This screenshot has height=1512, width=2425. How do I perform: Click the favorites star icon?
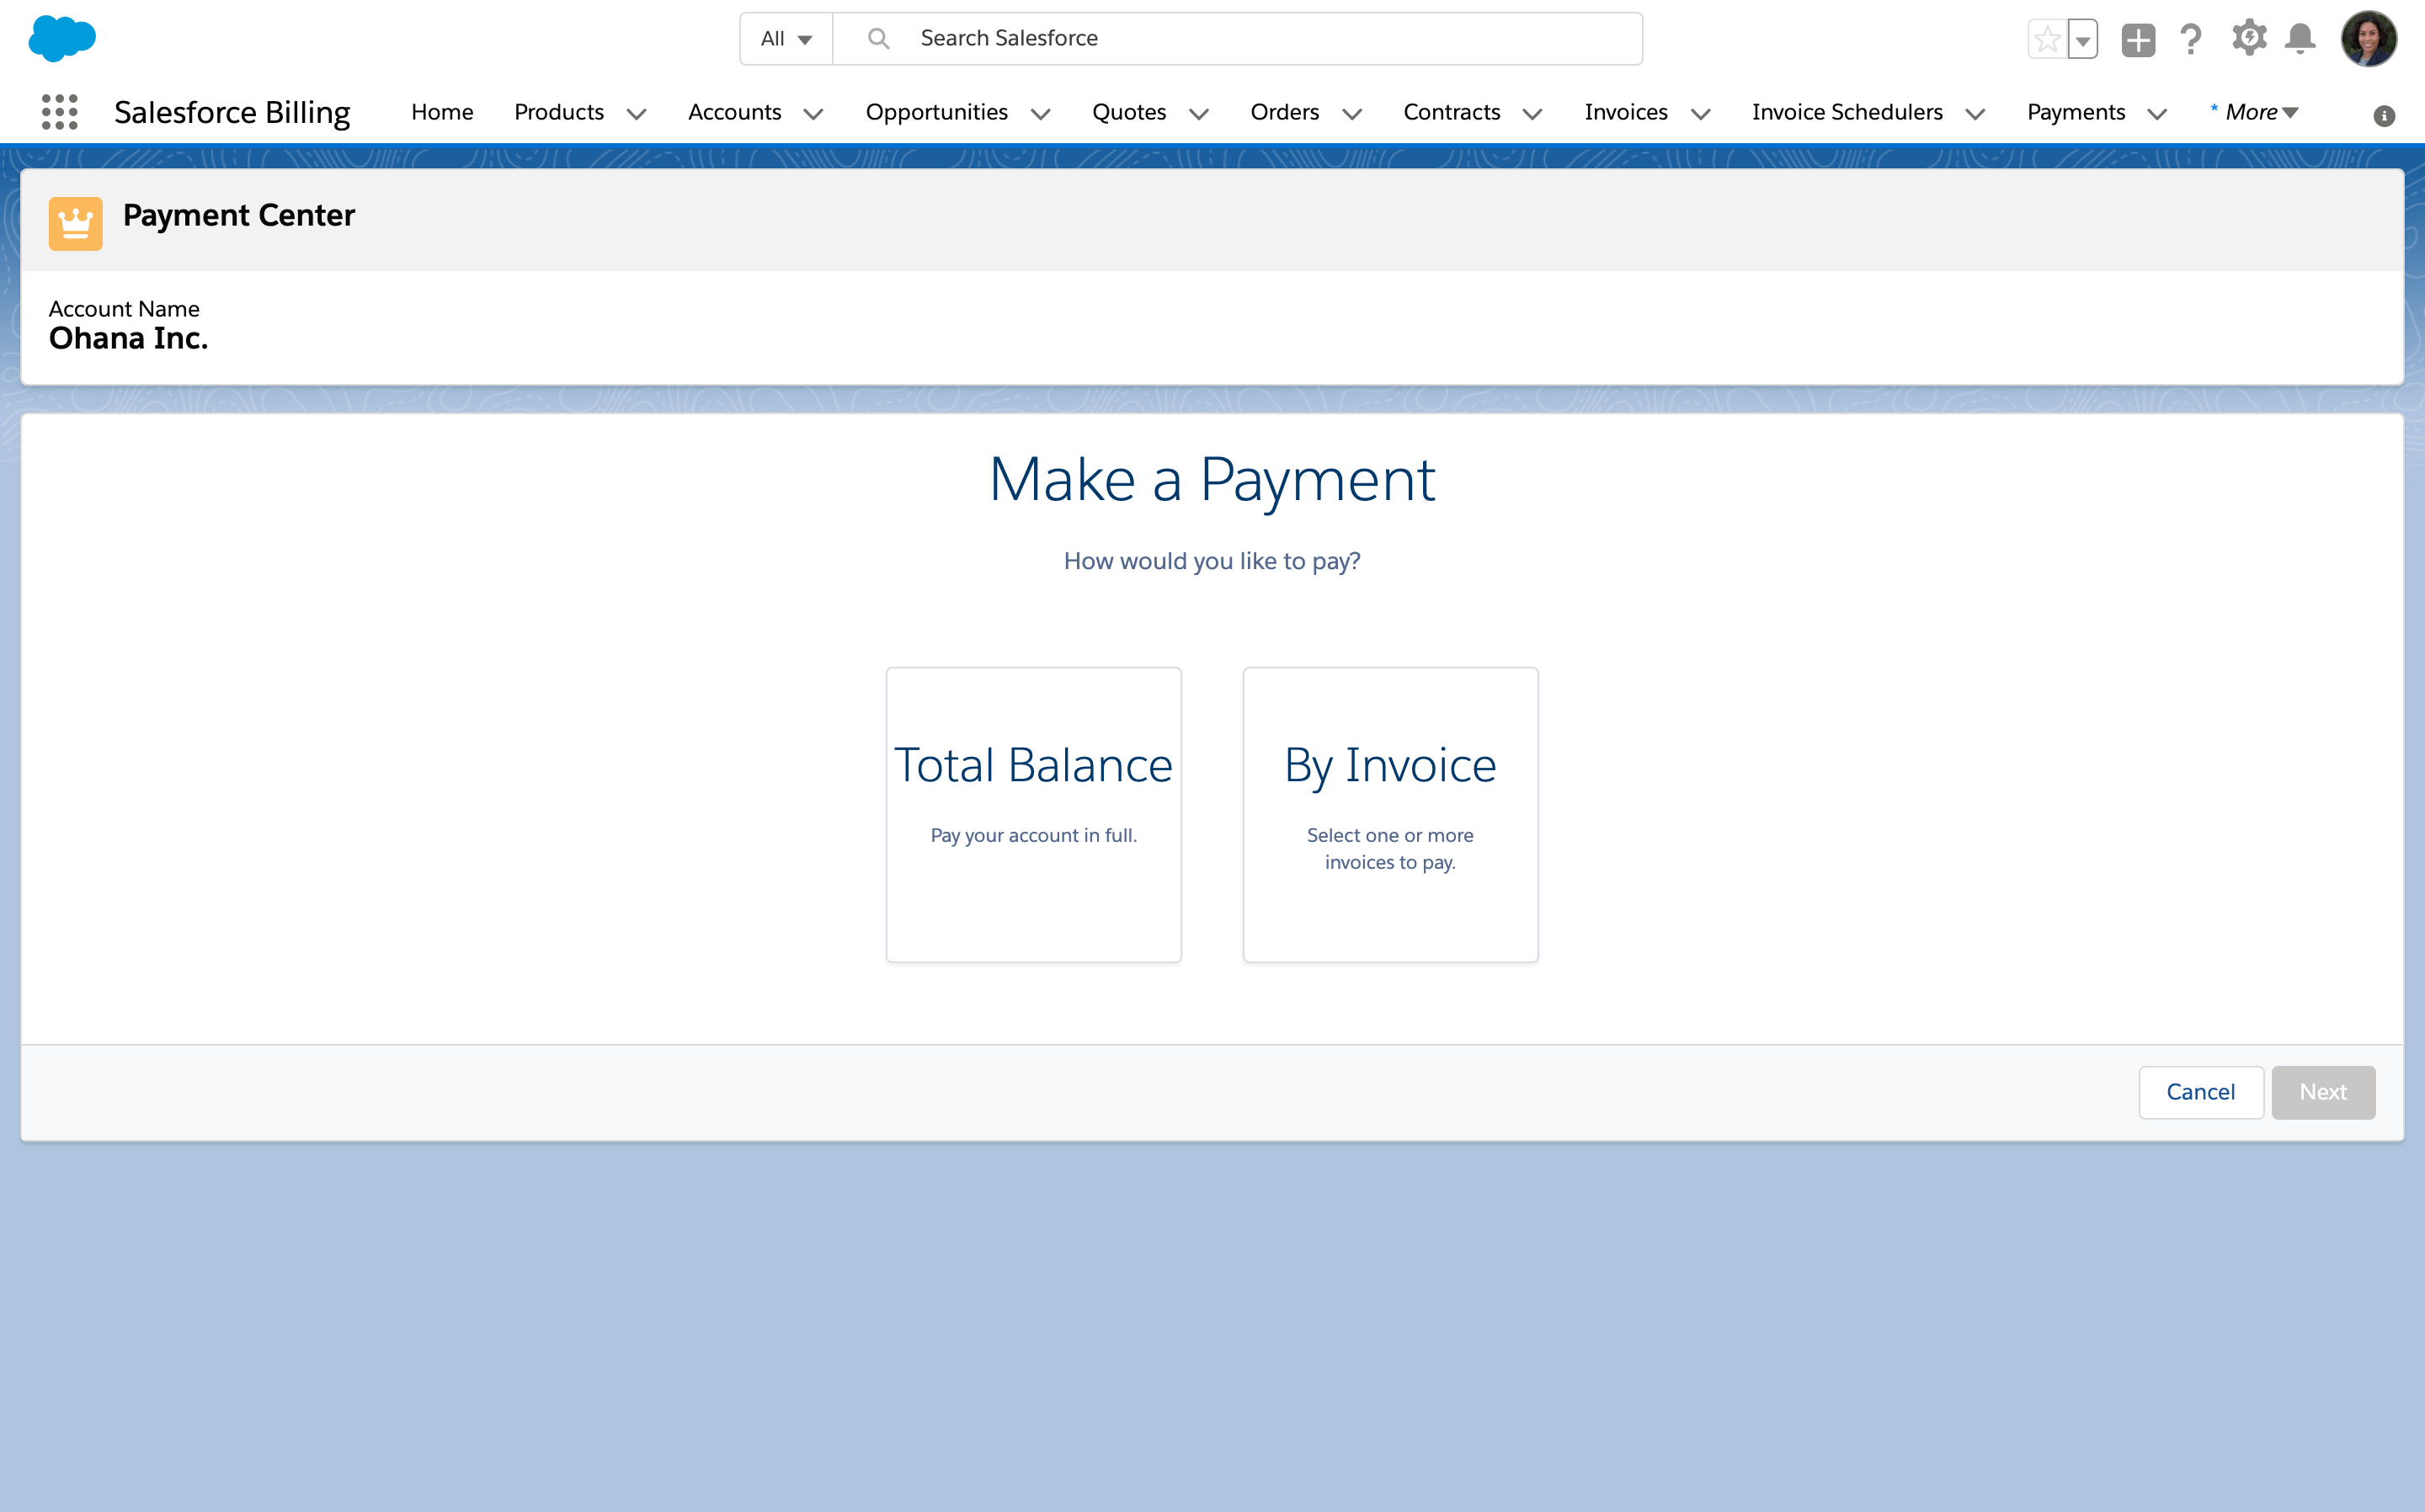(2046, 40)
